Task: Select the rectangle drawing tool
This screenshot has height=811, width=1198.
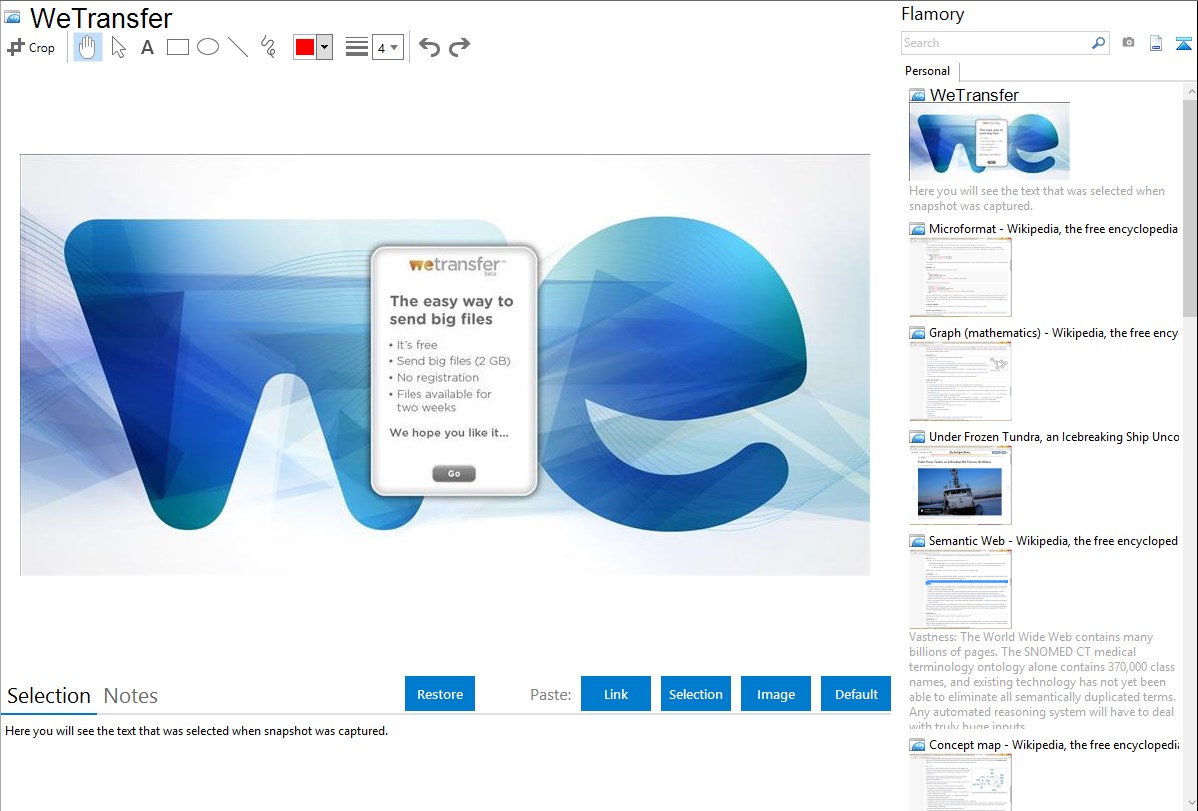Action: [x=177, y=47]
